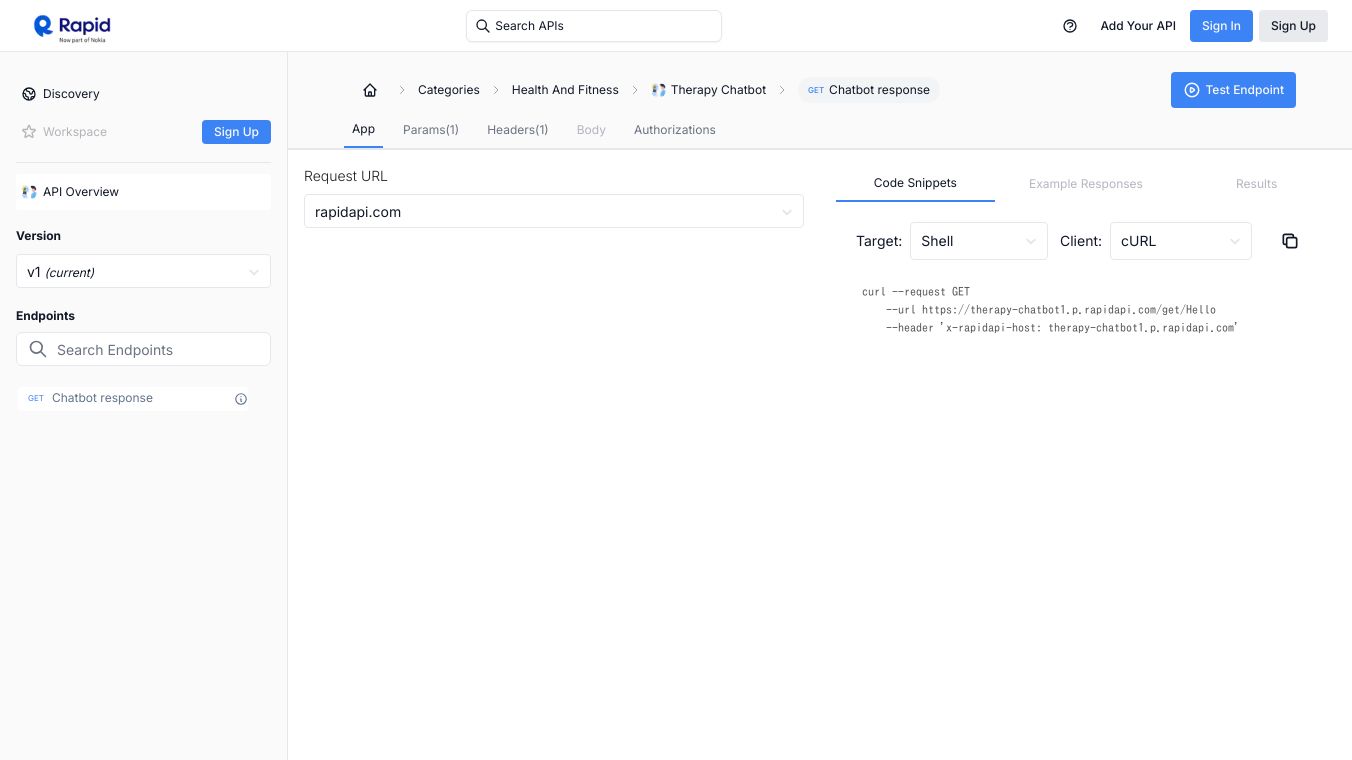1352x760 pixels.
Task: Open the help question mark icon
Action: pyautogui.click(x=1070, y=26)
